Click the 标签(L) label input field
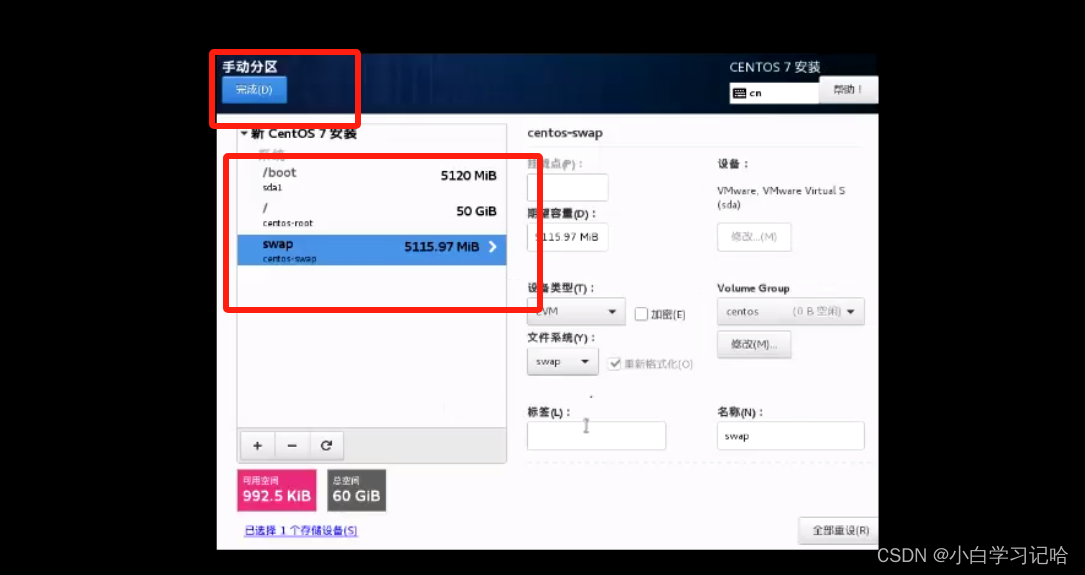This screenshot has width=1085, height=575. tap(596, 436)
